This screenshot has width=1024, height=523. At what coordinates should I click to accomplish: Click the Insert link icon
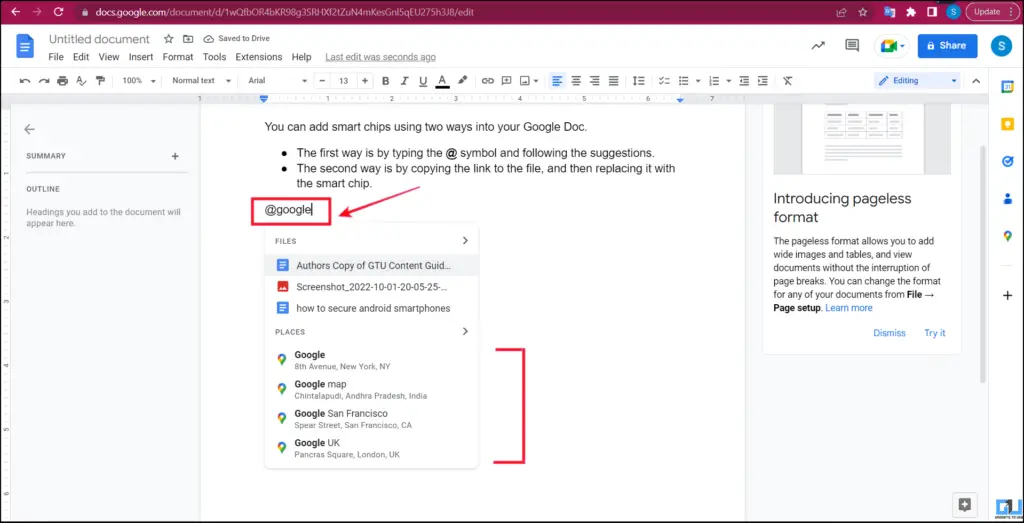(x=488, y=81)
